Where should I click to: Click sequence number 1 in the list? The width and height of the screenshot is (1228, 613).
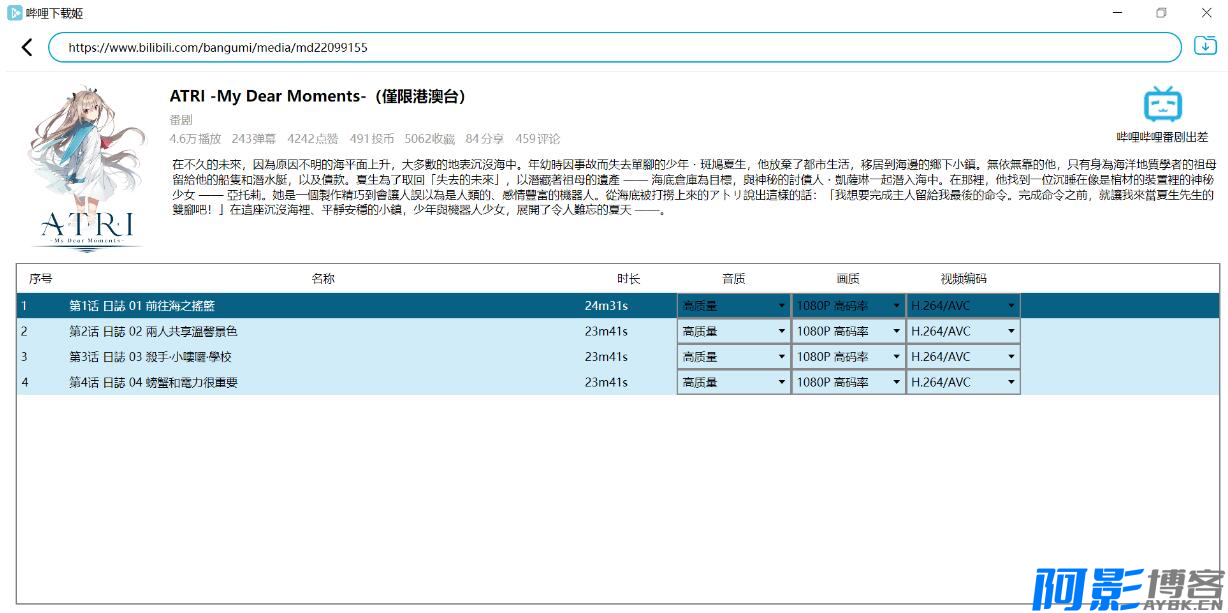(24, 305)
